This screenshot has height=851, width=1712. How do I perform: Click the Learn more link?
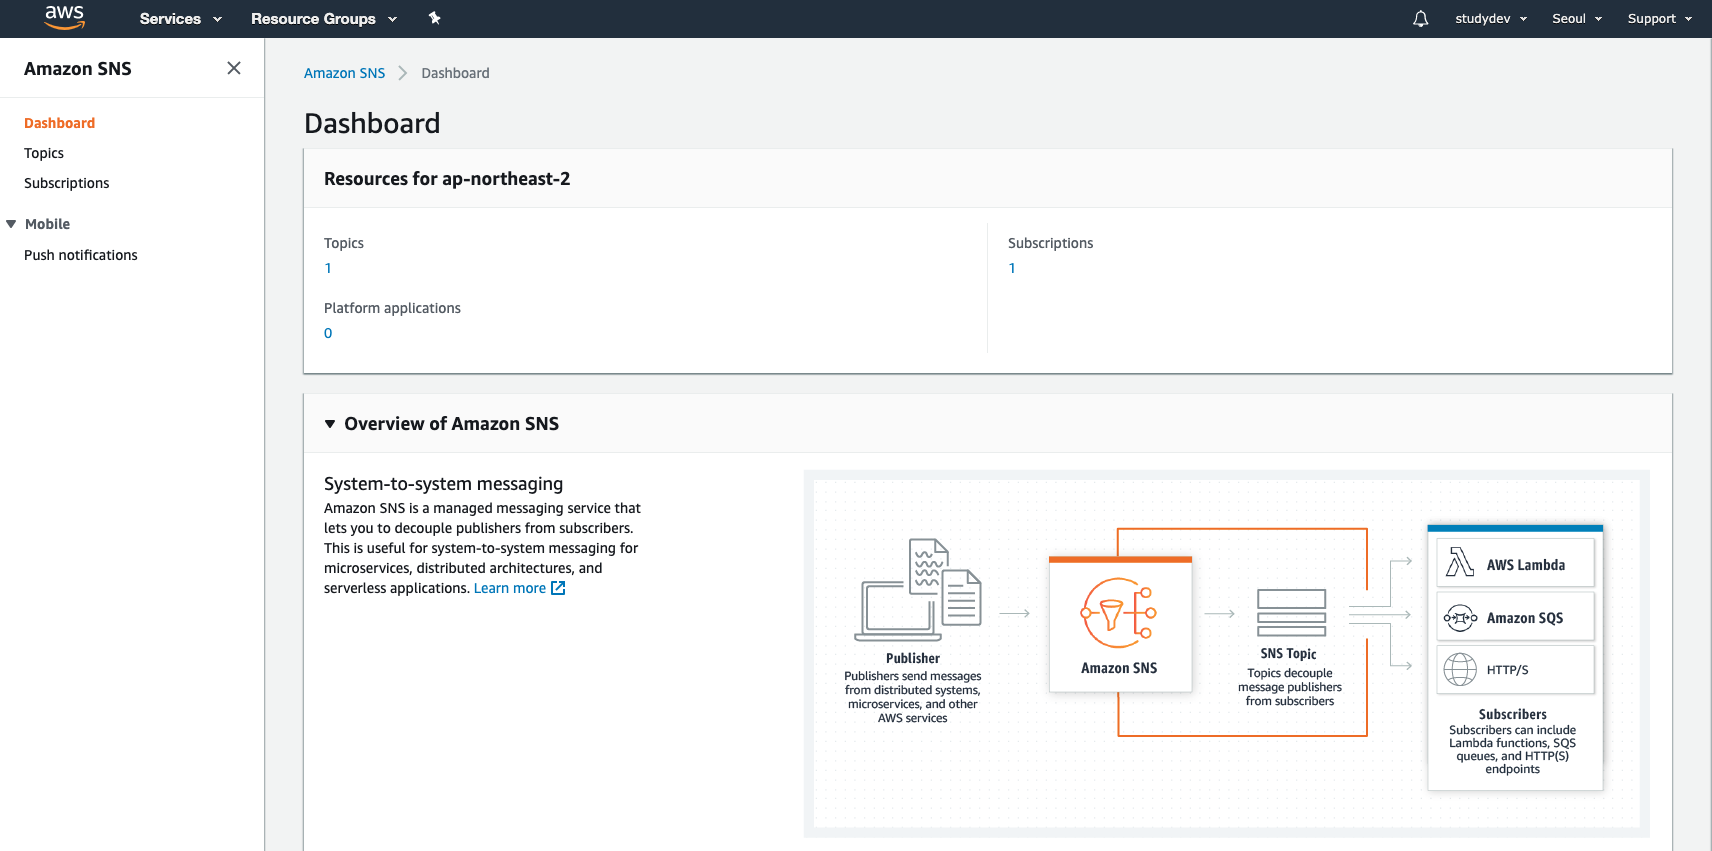coord(510,588)
